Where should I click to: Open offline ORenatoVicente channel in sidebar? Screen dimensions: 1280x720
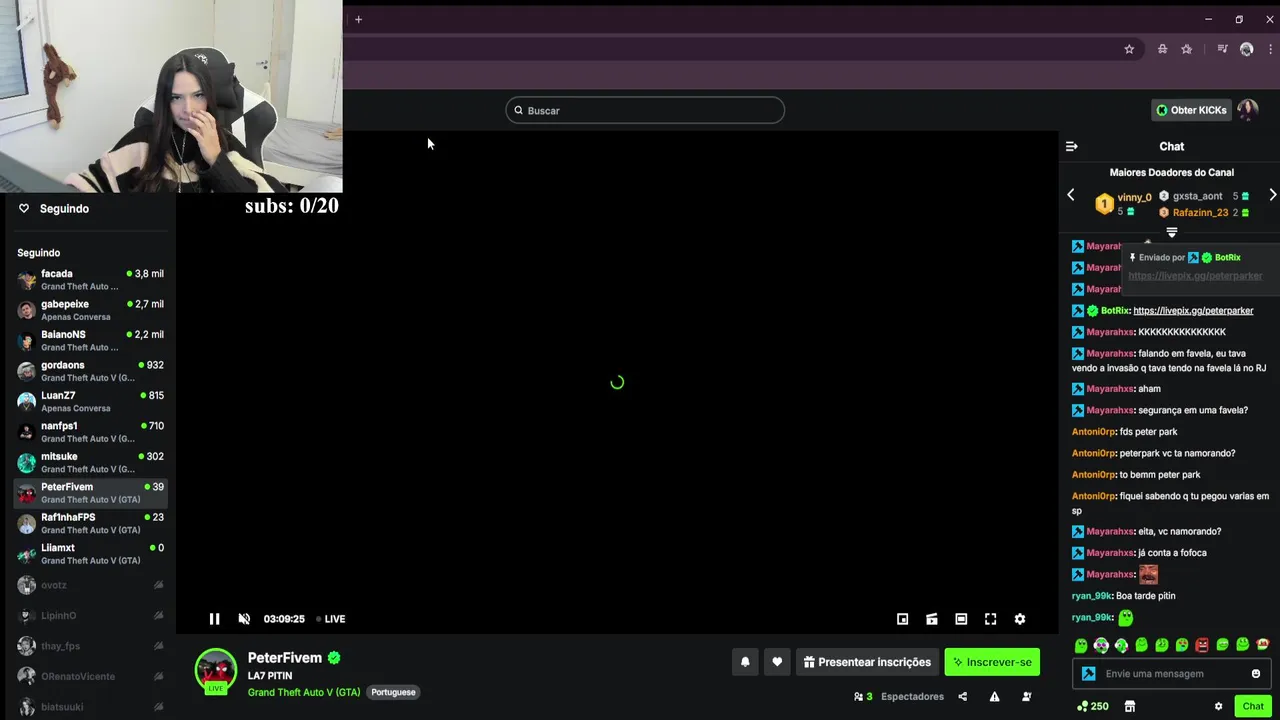(90, 676)
